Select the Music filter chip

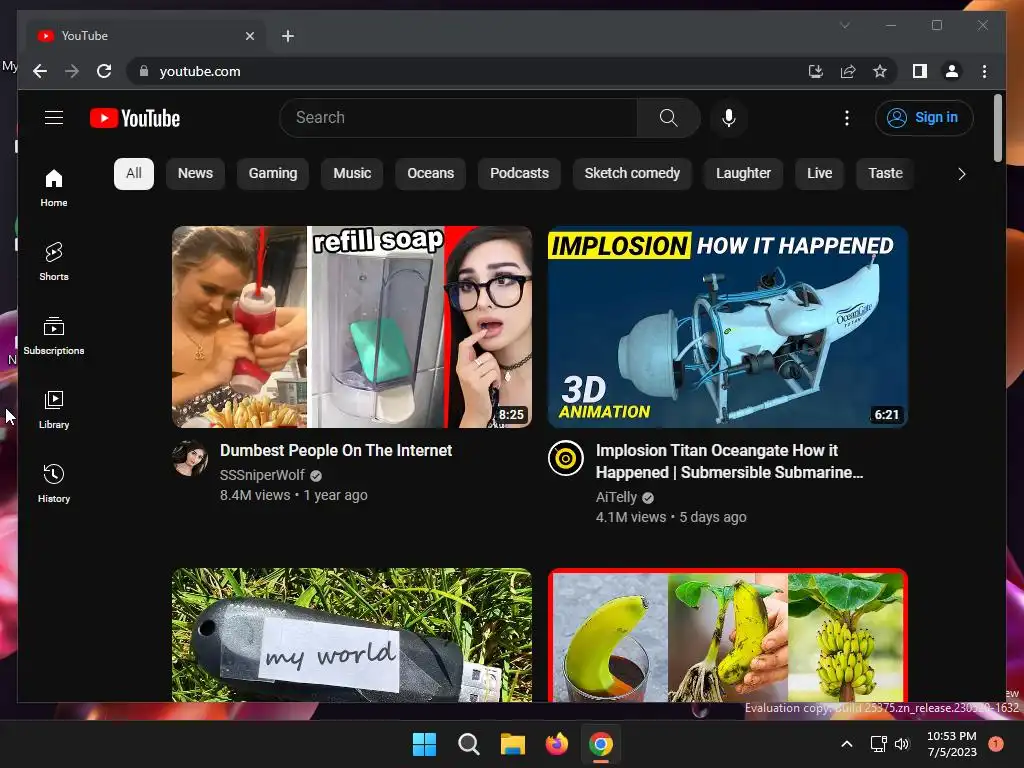pyautogui.click(x=352, y=174)
